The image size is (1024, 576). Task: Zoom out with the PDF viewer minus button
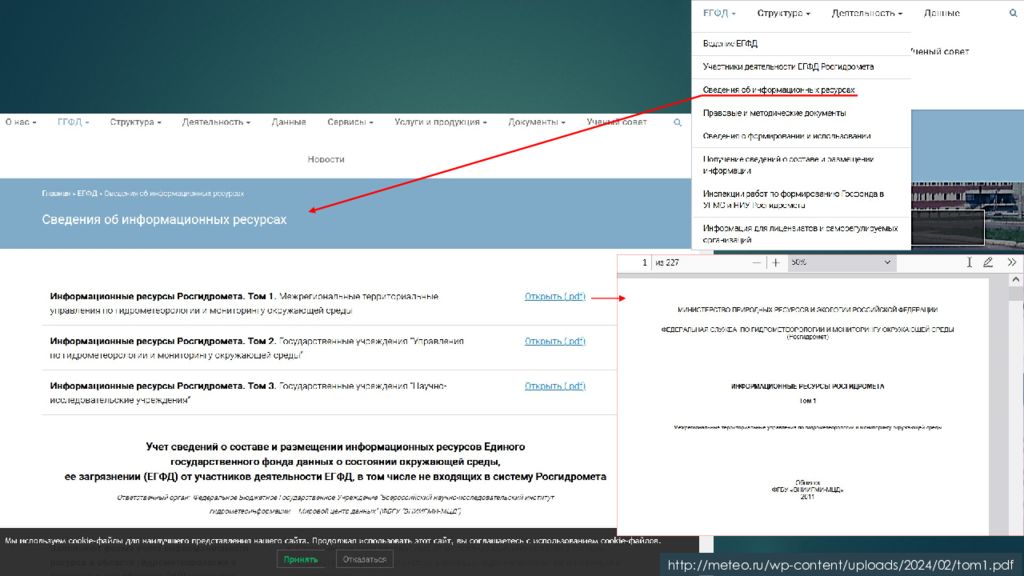point(756,263)
